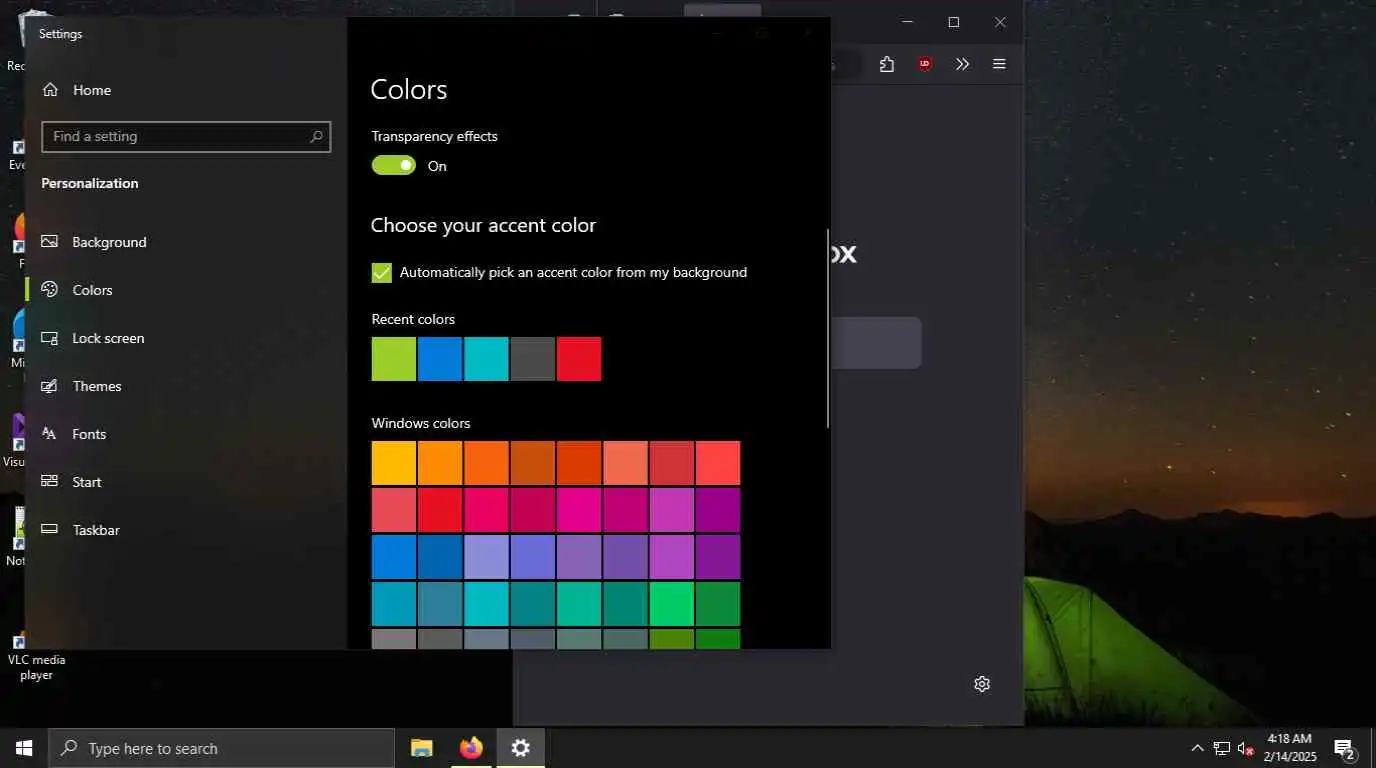
Task: Click the muted volume tray icon
Action: (x=1246, y=748)
